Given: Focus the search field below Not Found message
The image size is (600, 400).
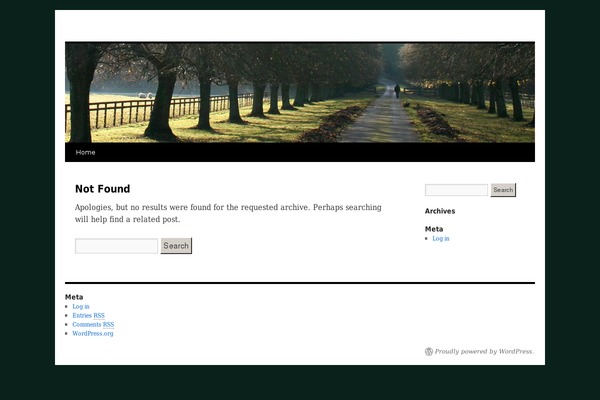Looking at the screenshot, I should (116, 246).
